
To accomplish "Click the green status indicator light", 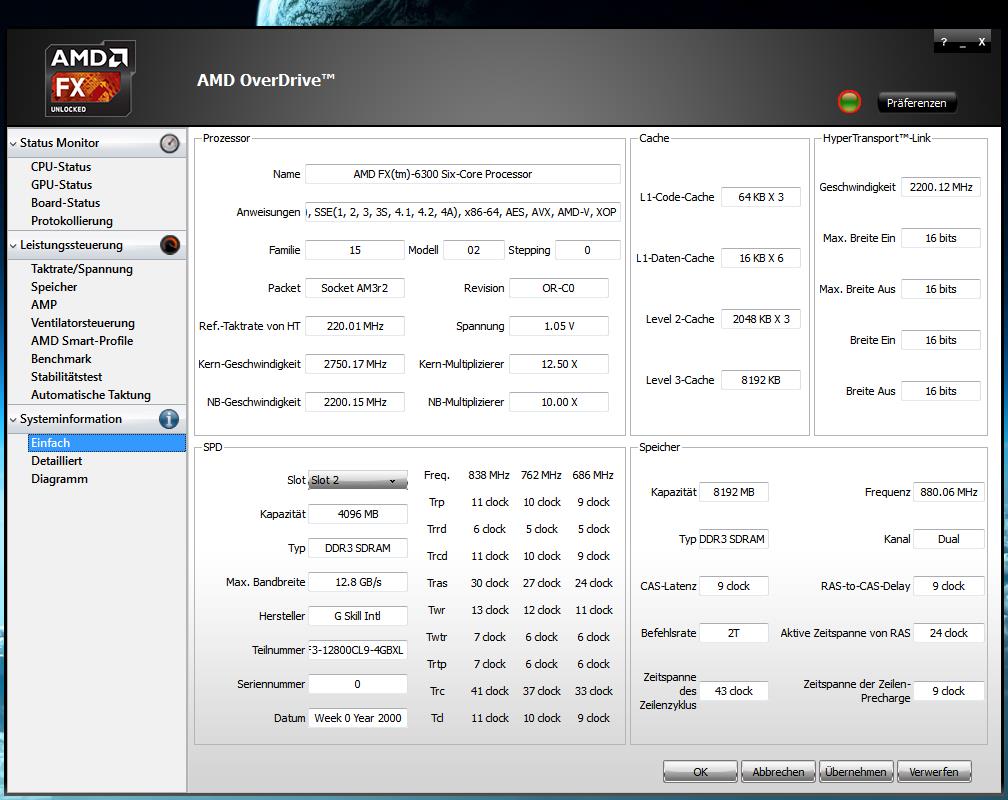I will (849, 102).
